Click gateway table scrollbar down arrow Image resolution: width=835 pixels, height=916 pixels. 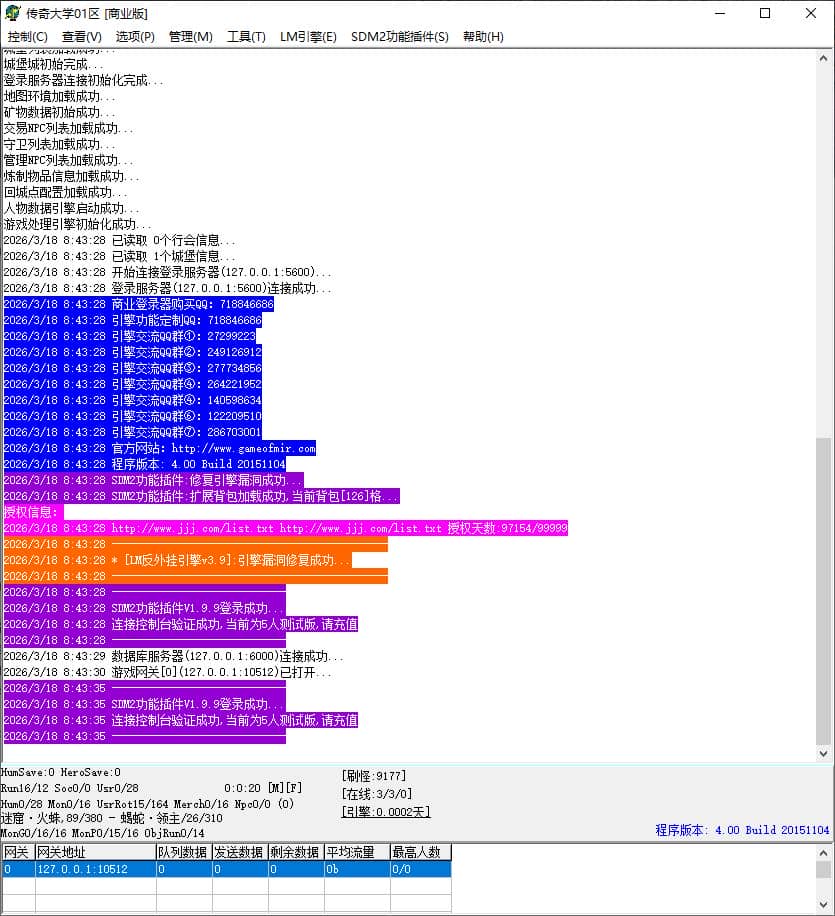(823, 905)
